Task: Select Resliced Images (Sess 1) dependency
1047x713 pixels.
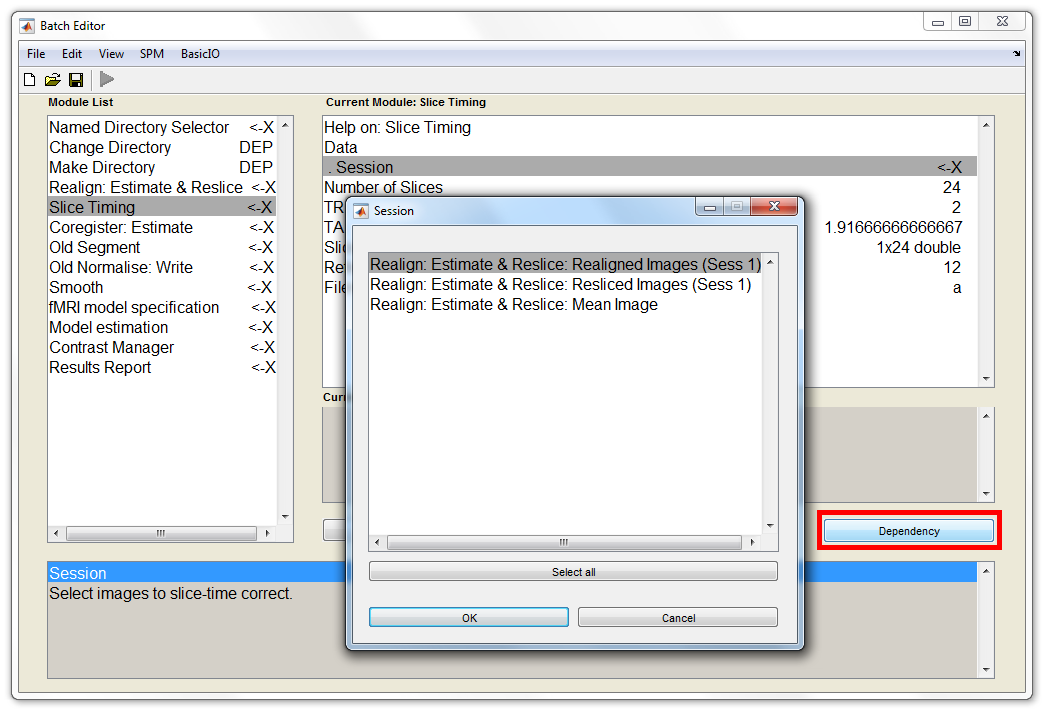Action: pyautogui.click(x=560, y=285)
